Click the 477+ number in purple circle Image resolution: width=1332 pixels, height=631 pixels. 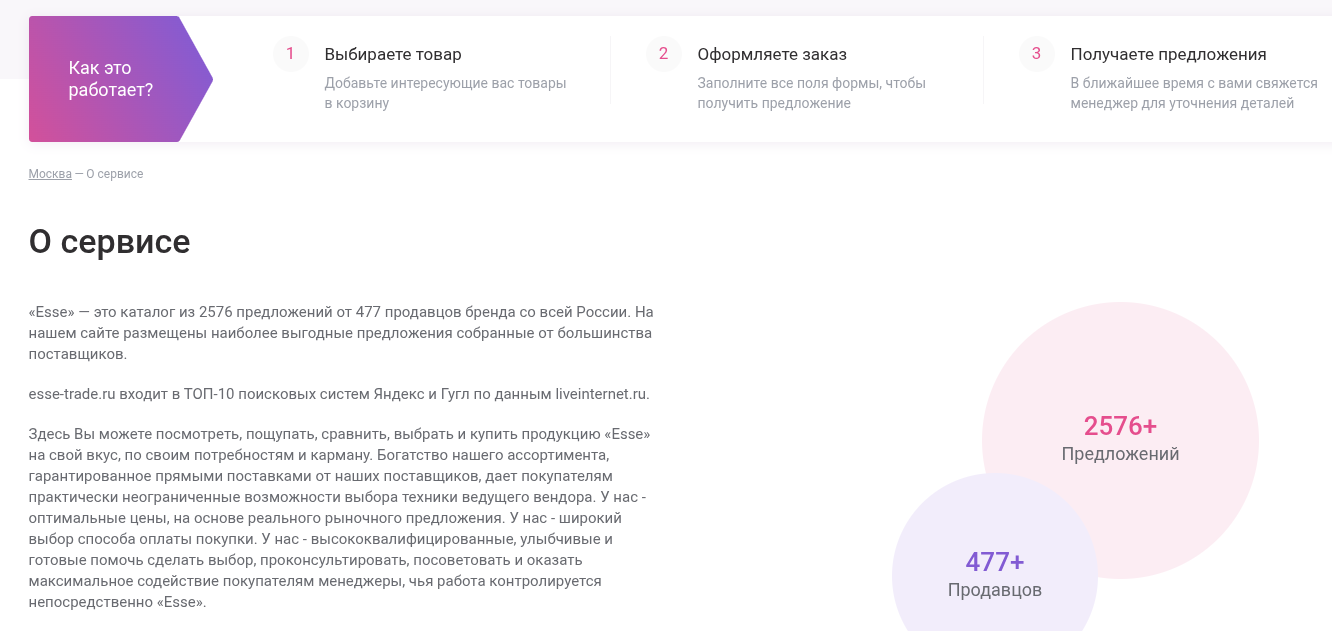point(994,562)
